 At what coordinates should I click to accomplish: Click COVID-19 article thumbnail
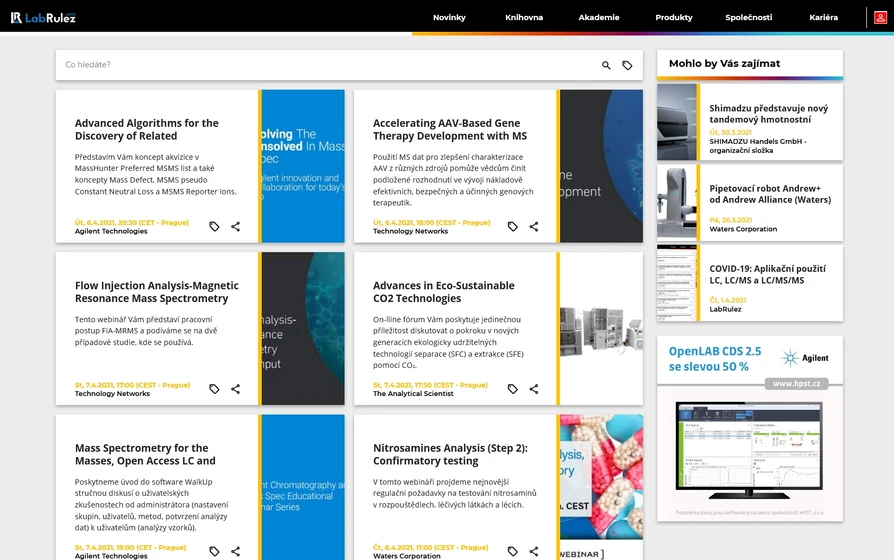click(676, 283)
